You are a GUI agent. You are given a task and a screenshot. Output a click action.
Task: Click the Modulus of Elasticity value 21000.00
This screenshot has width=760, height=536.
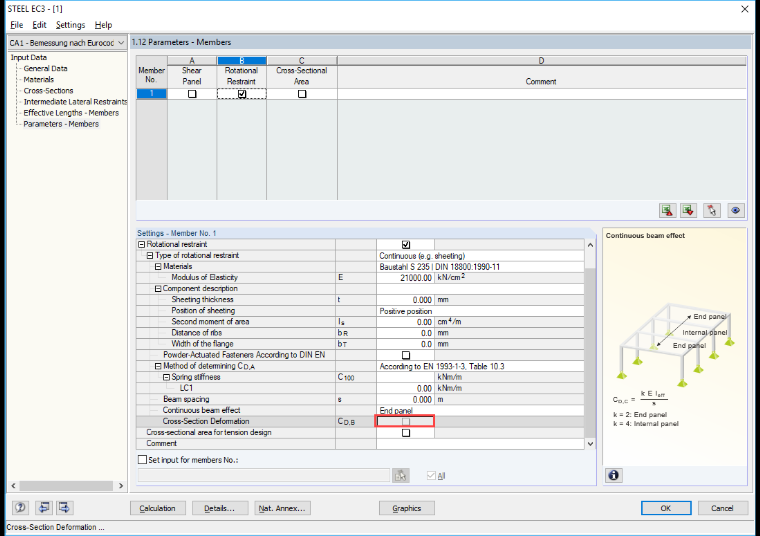(x=405, y=278)
